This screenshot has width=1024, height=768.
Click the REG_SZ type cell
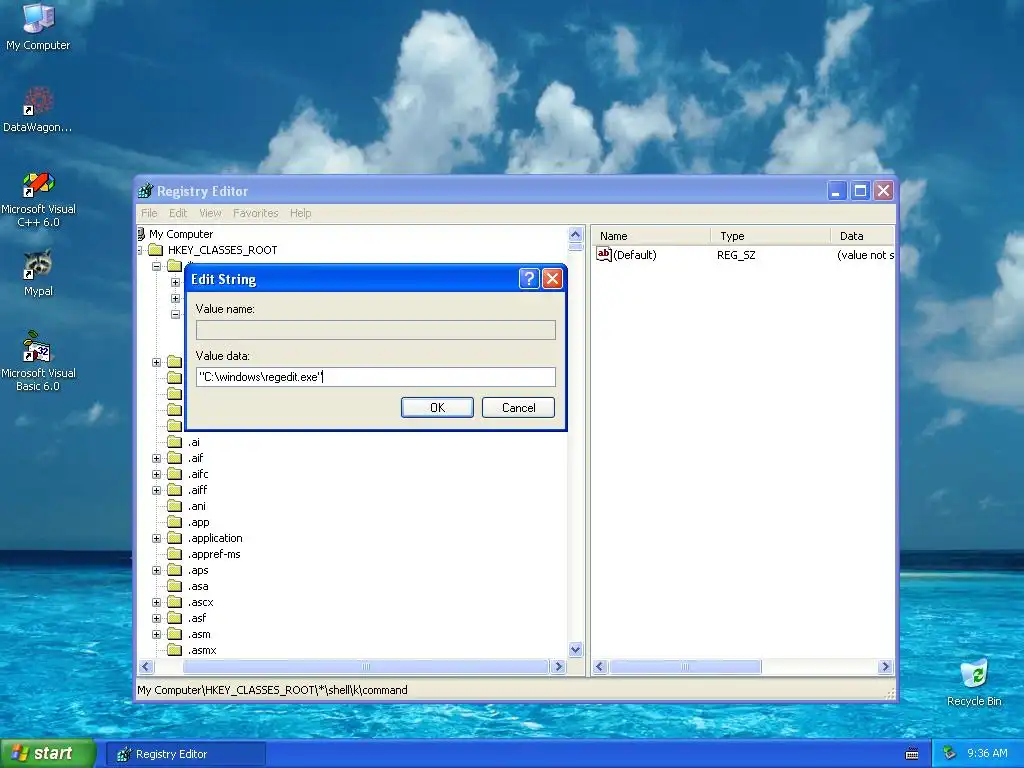[736, 255]
